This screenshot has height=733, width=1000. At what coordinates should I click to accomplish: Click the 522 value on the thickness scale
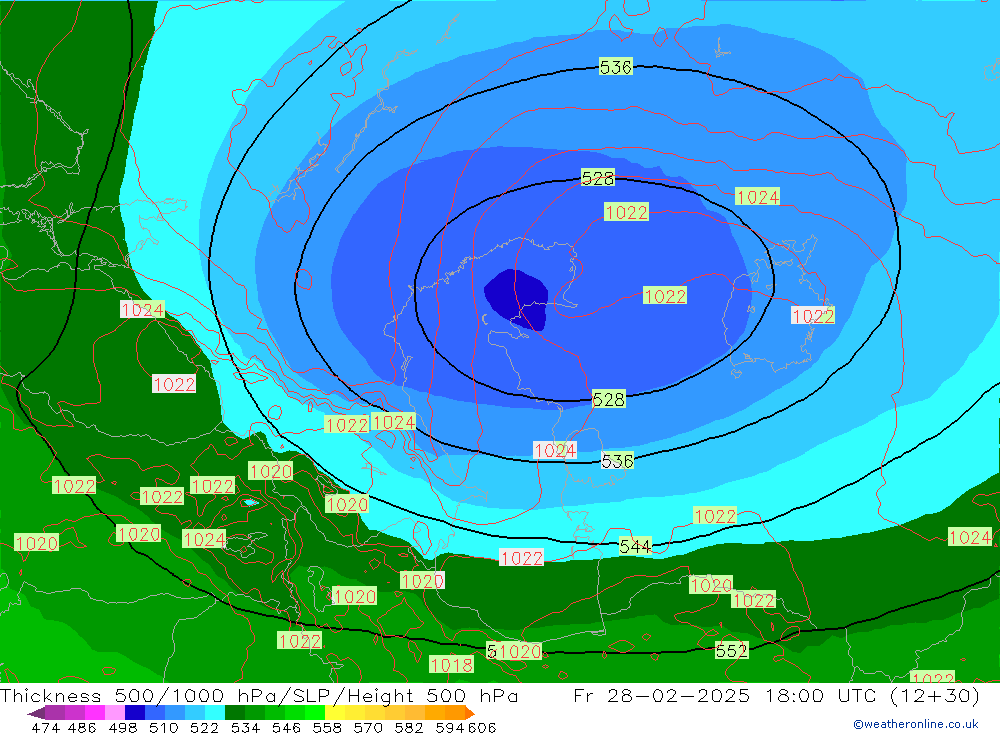pyautogui.click(x=204, y=727)
